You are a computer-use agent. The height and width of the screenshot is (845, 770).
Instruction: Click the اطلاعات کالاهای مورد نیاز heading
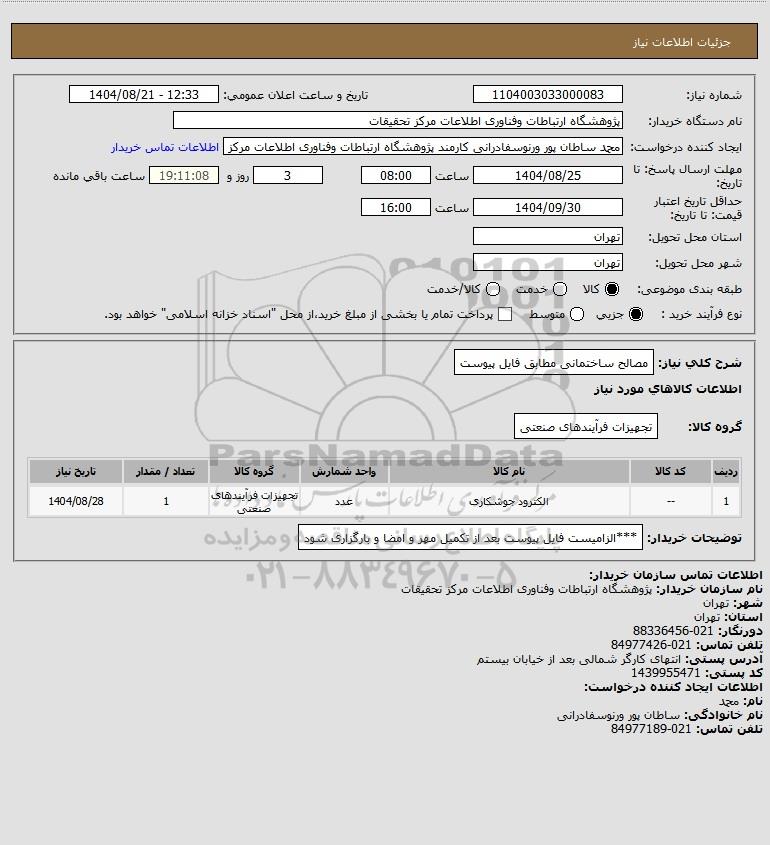point(668,389)
